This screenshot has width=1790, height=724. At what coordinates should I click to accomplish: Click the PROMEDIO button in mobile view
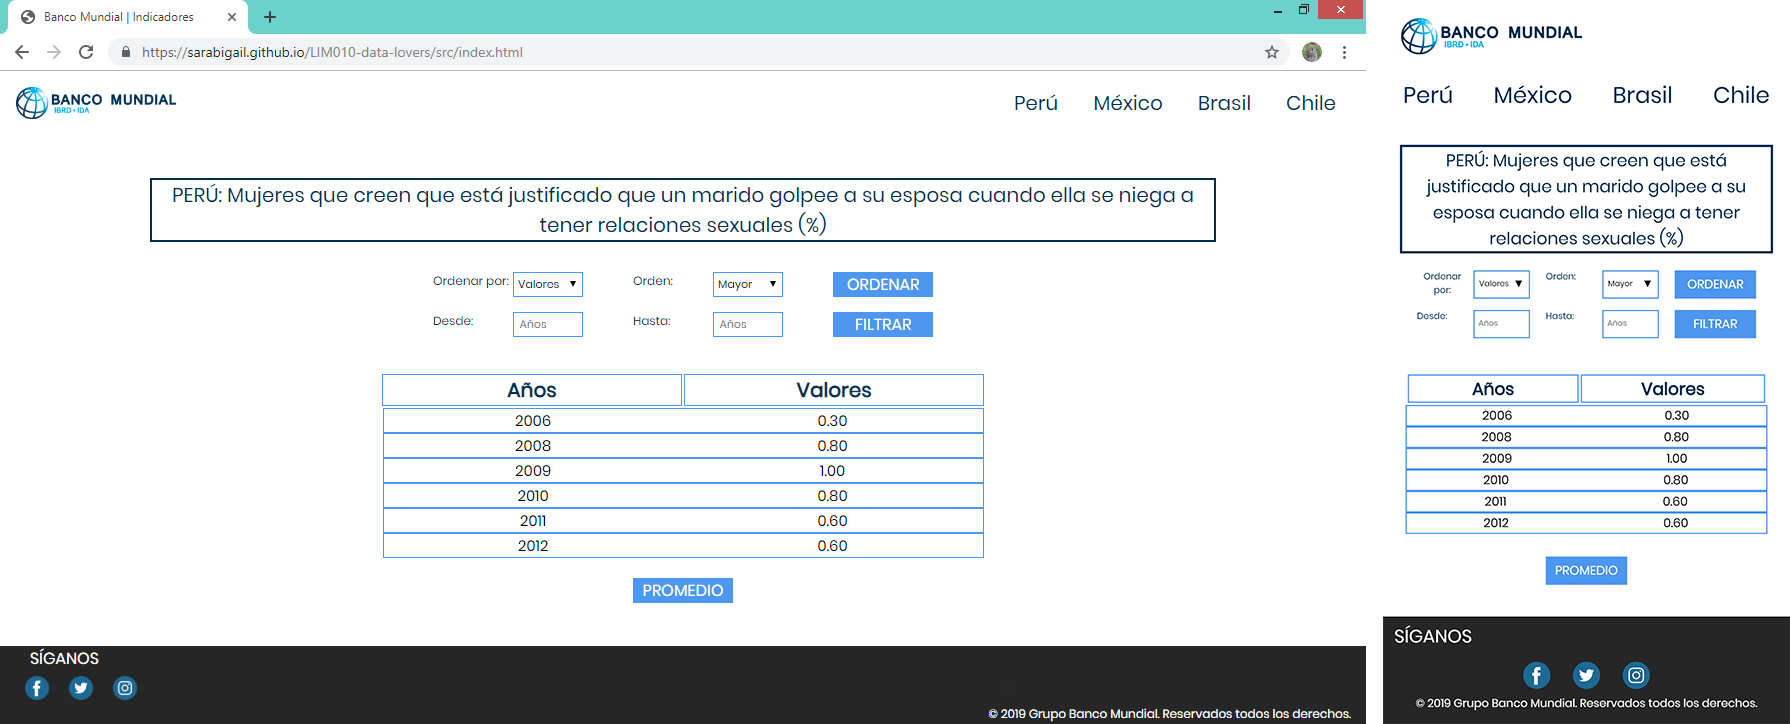[1586, 570]
